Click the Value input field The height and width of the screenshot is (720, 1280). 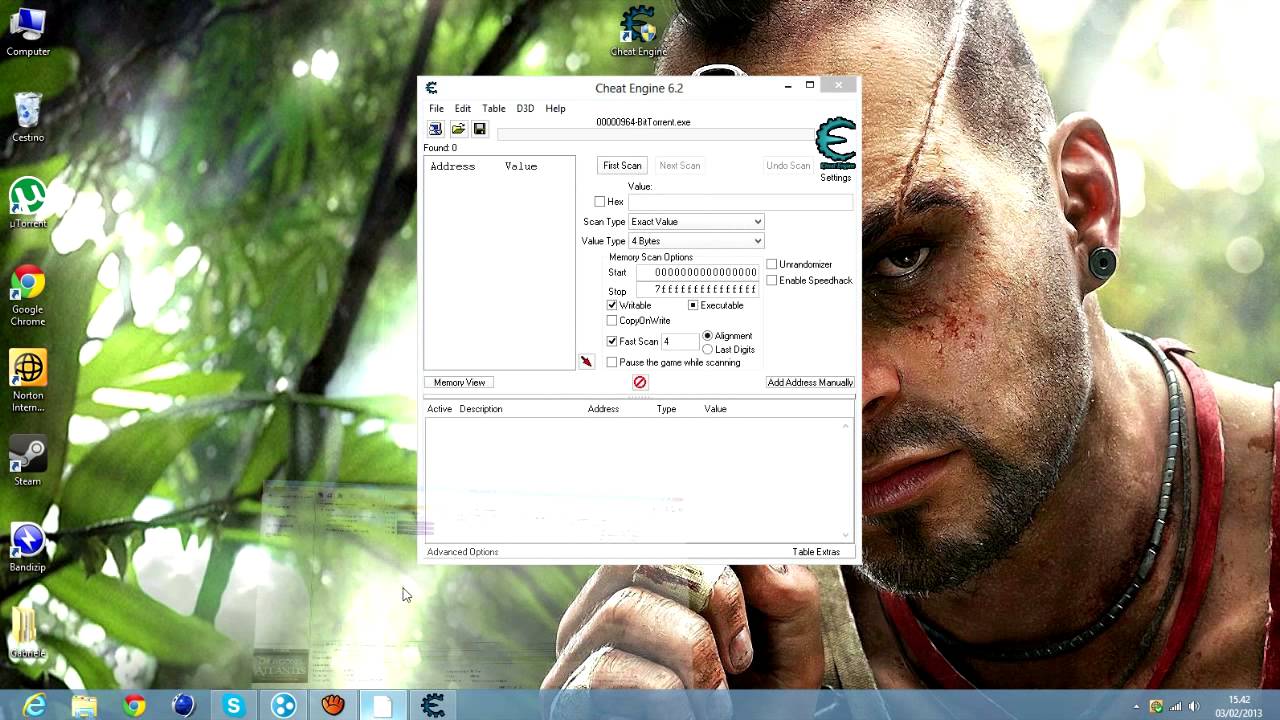[740, 202]
